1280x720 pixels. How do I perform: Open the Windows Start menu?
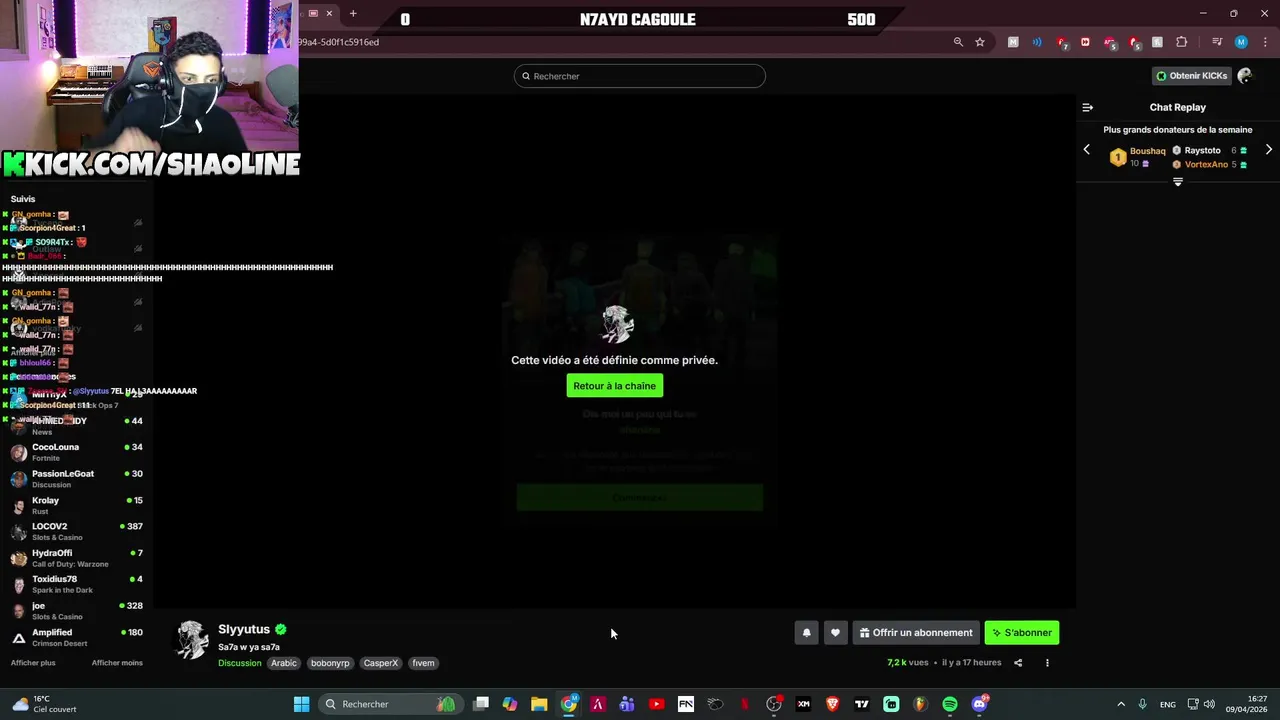[x=301, y=704]
